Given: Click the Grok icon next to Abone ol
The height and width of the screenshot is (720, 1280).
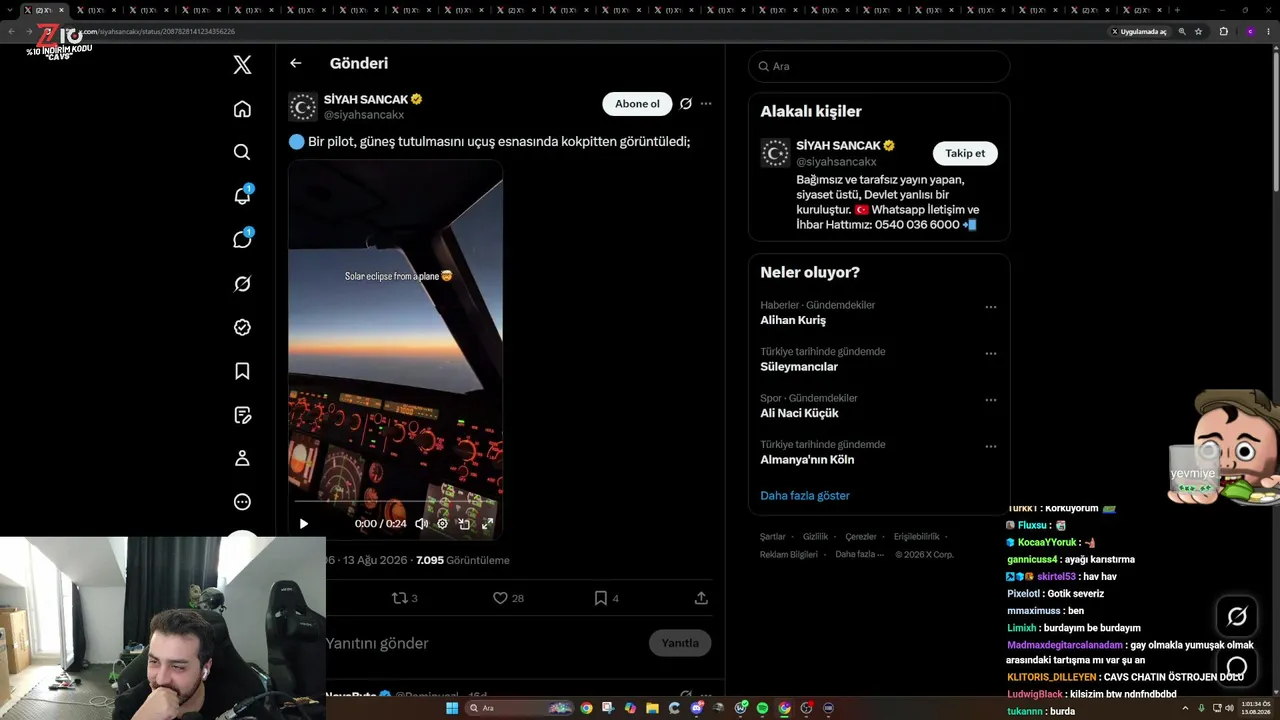Looking at the screenshot, I should coord(686,104).
